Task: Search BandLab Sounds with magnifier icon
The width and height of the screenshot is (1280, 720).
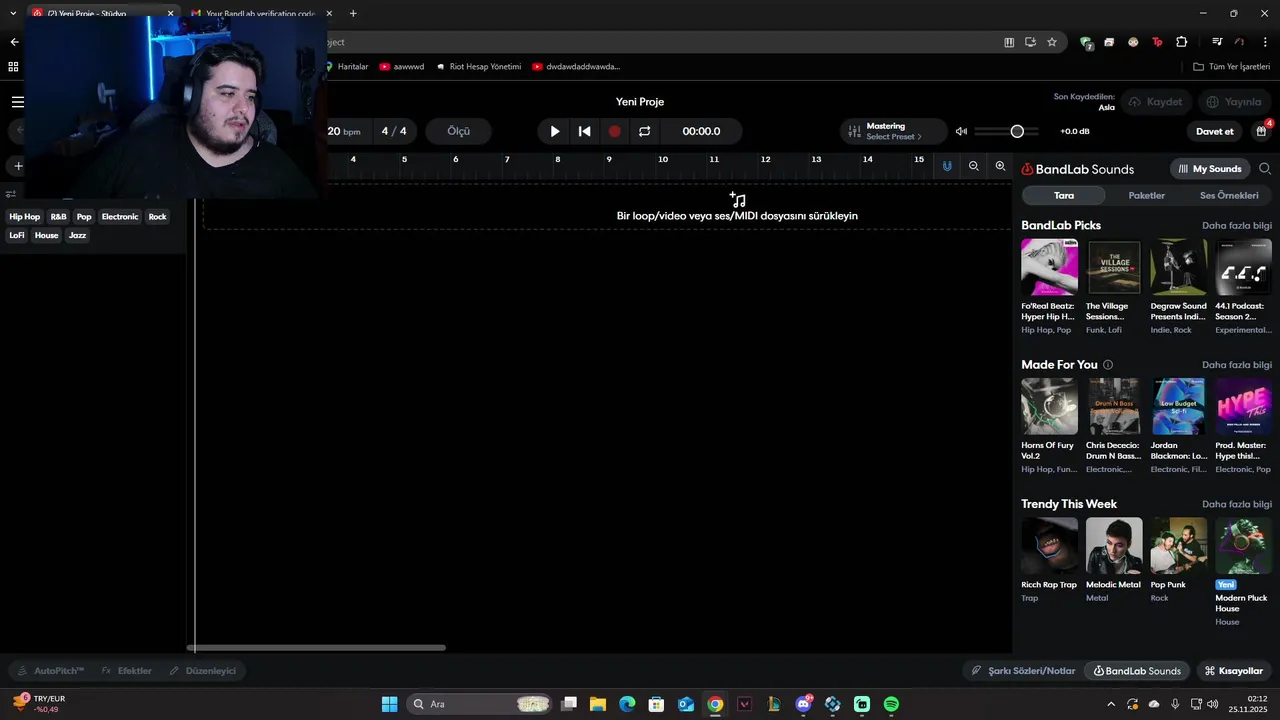Action: click(1265, 169)
